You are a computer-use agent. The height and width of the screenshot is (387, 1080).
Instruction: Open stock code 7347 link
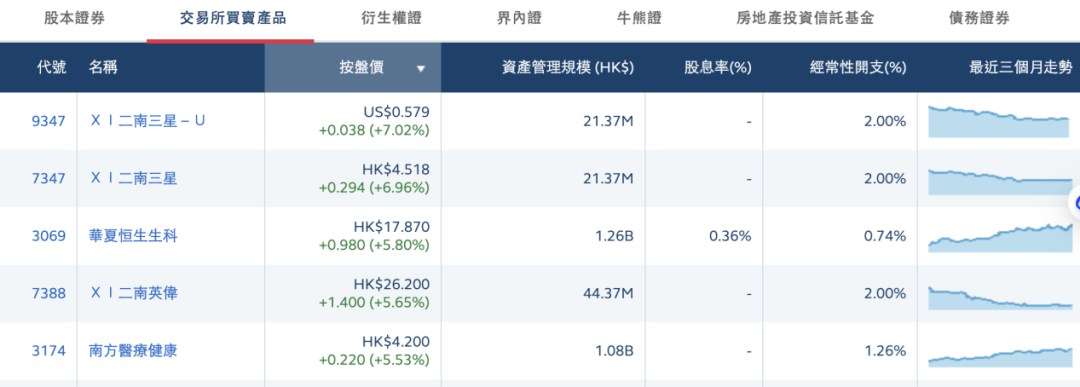click(x=49, y=179)
